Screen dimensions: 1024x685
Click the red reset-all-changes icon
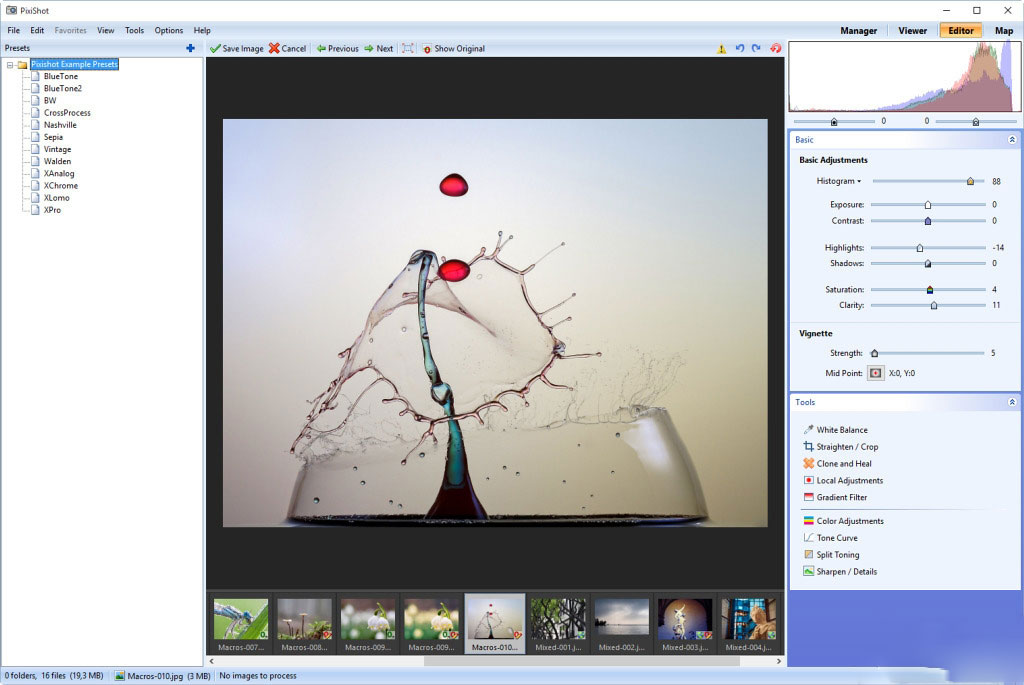[x=775, y=48]
